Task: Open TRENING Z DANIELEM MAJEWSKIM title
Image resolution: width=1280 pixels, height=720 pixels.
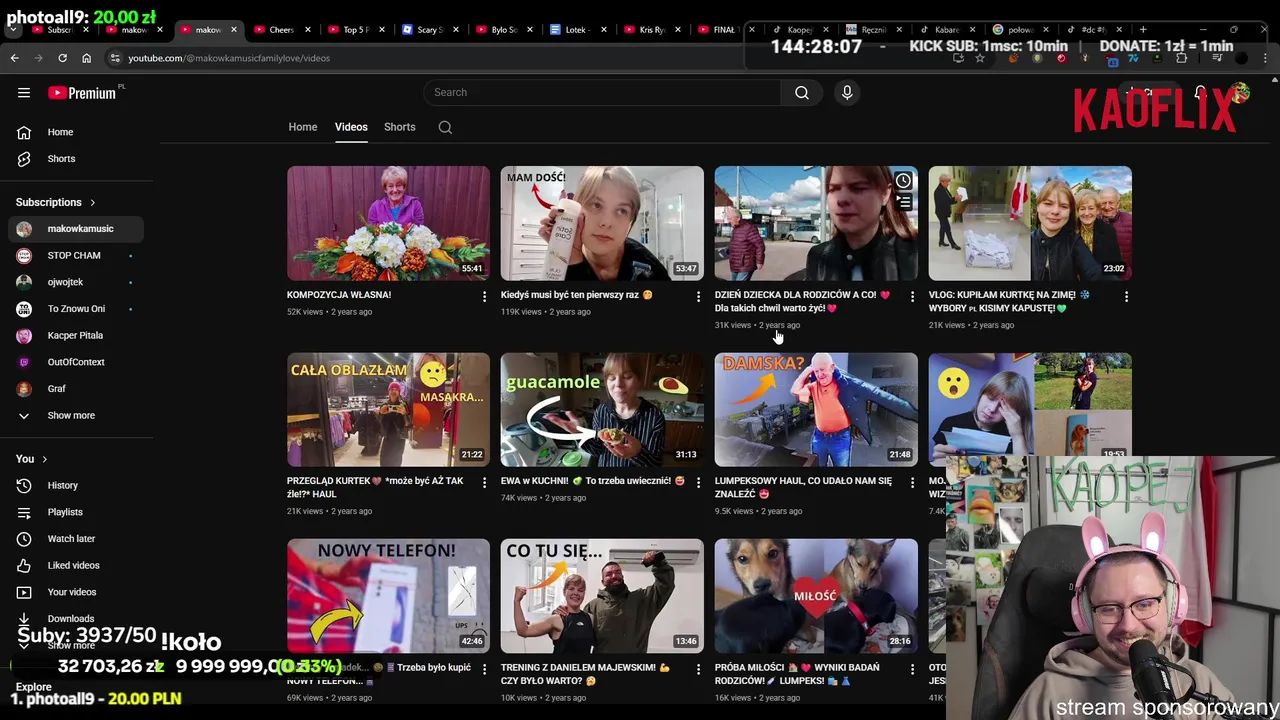Action: click(587, 674)
